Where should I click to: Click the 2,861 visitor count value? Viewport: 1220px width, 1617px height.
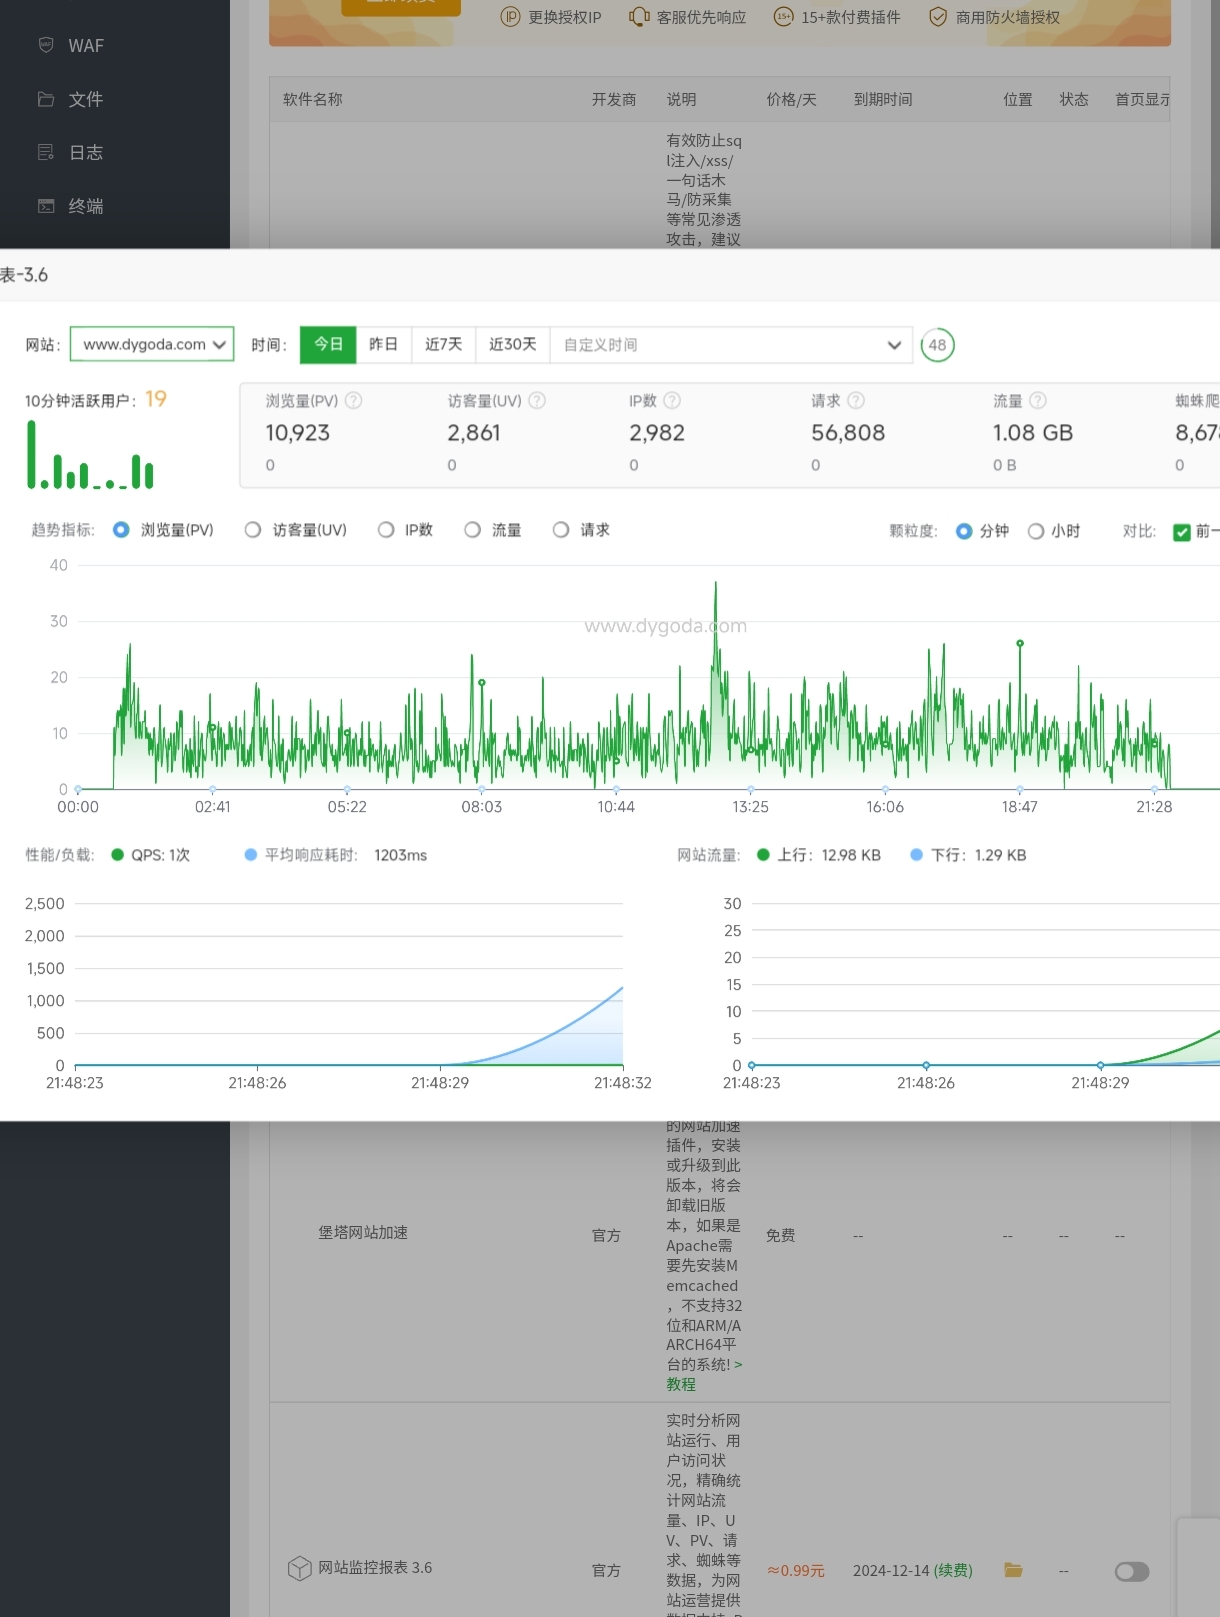pyautogui.click(x=474, y=433)
